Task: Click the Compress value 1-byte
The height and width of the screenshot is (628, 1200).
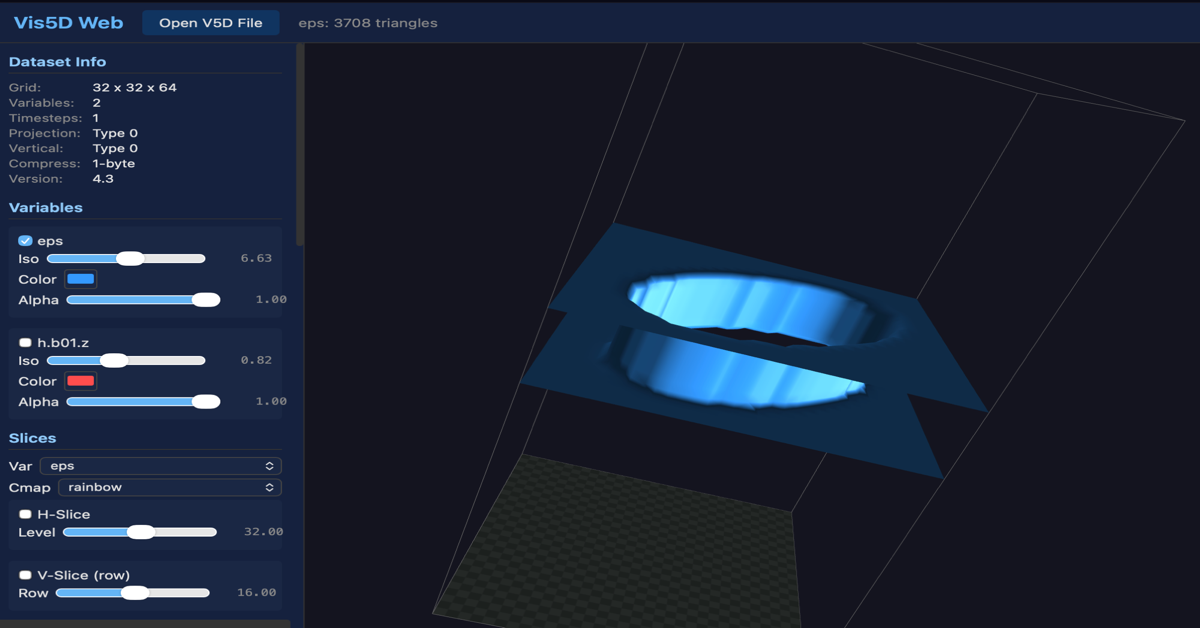Action: 114,164
